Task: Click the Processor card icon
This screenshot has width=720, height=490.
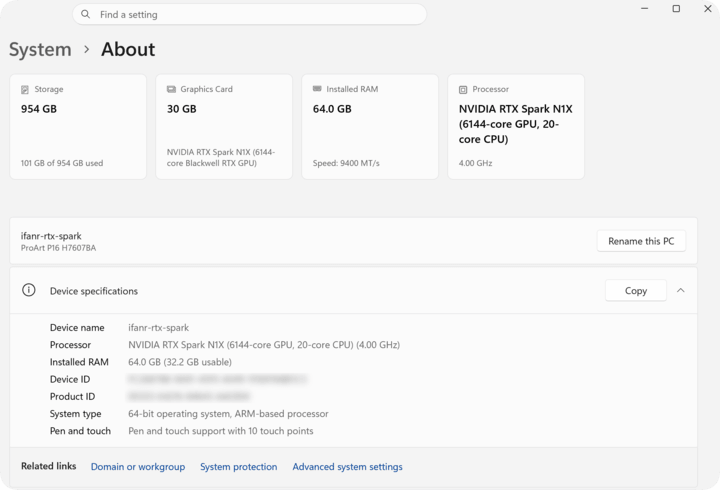Action: (x=463, y=90)
